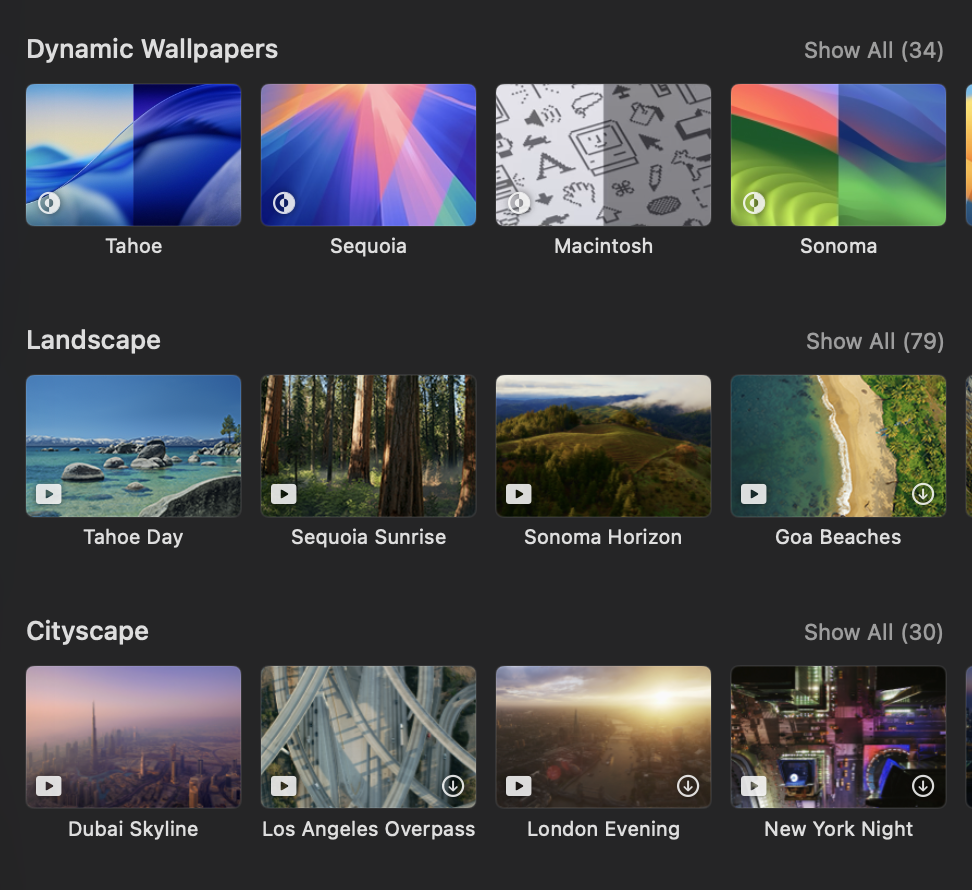This screenshot has width=972, height=890.
Task: Select the Tahoe dynamic wallpaper thumbnail
Action: click(x=133, y=155)
